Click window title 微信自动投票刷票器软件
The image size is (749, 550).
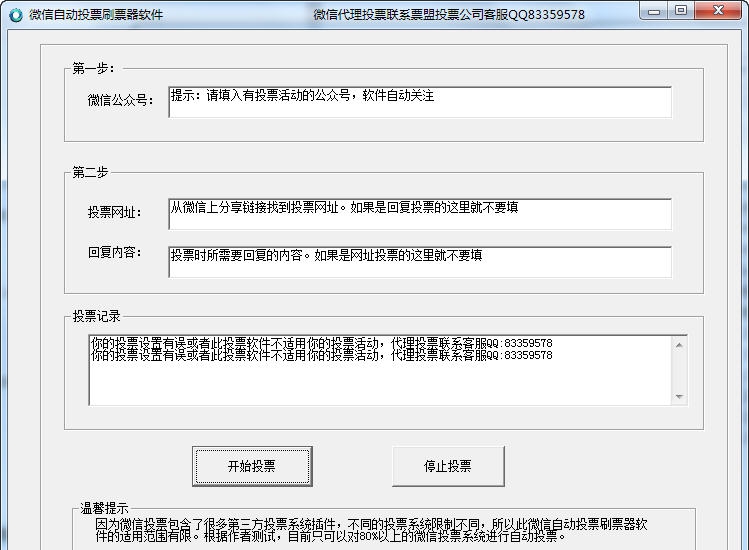tap(96, 15)
